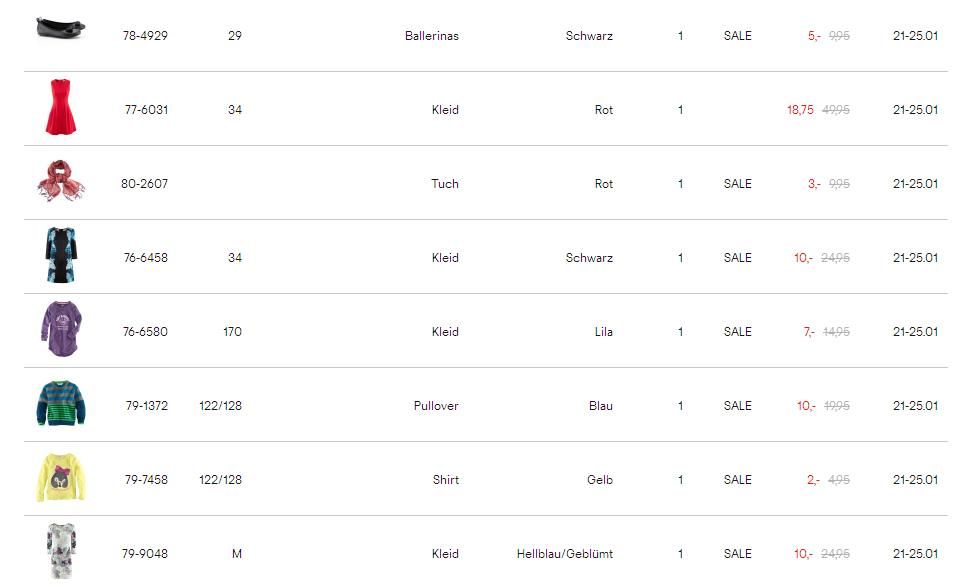
Task: Open the purple dress thumbnail
Action: coord(60,330)
